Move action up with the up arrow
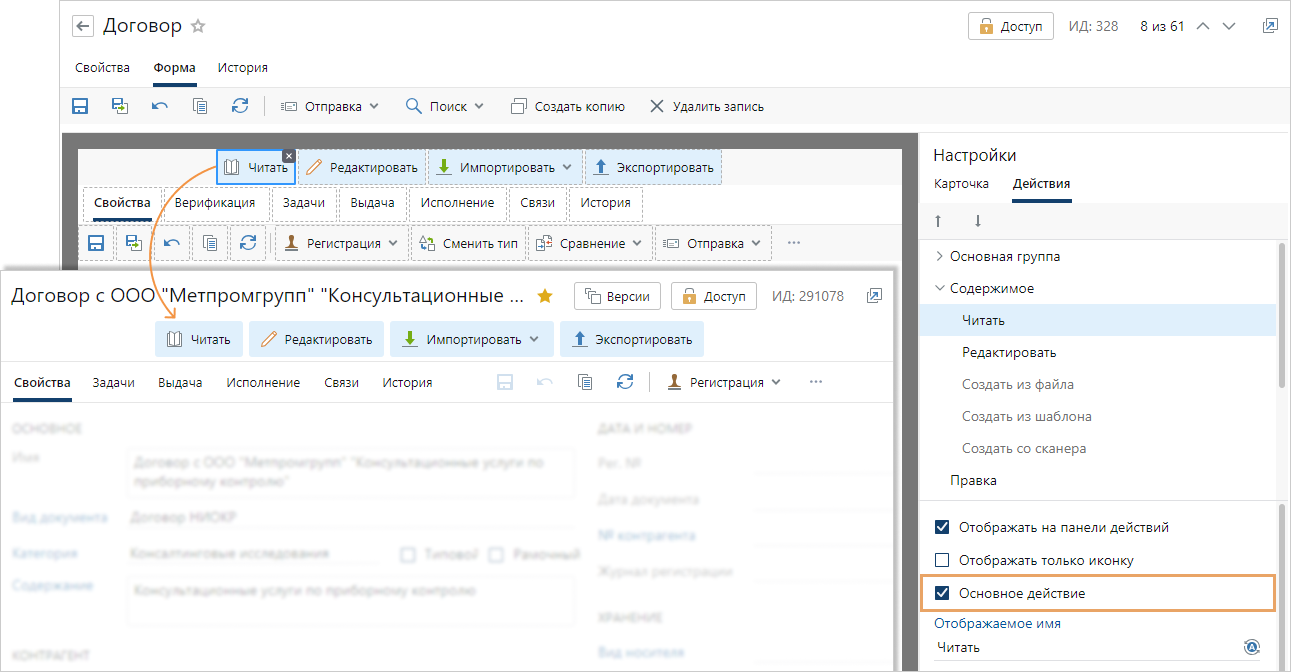The width and height of the screenshot is (1291, 672). [938, 221]
